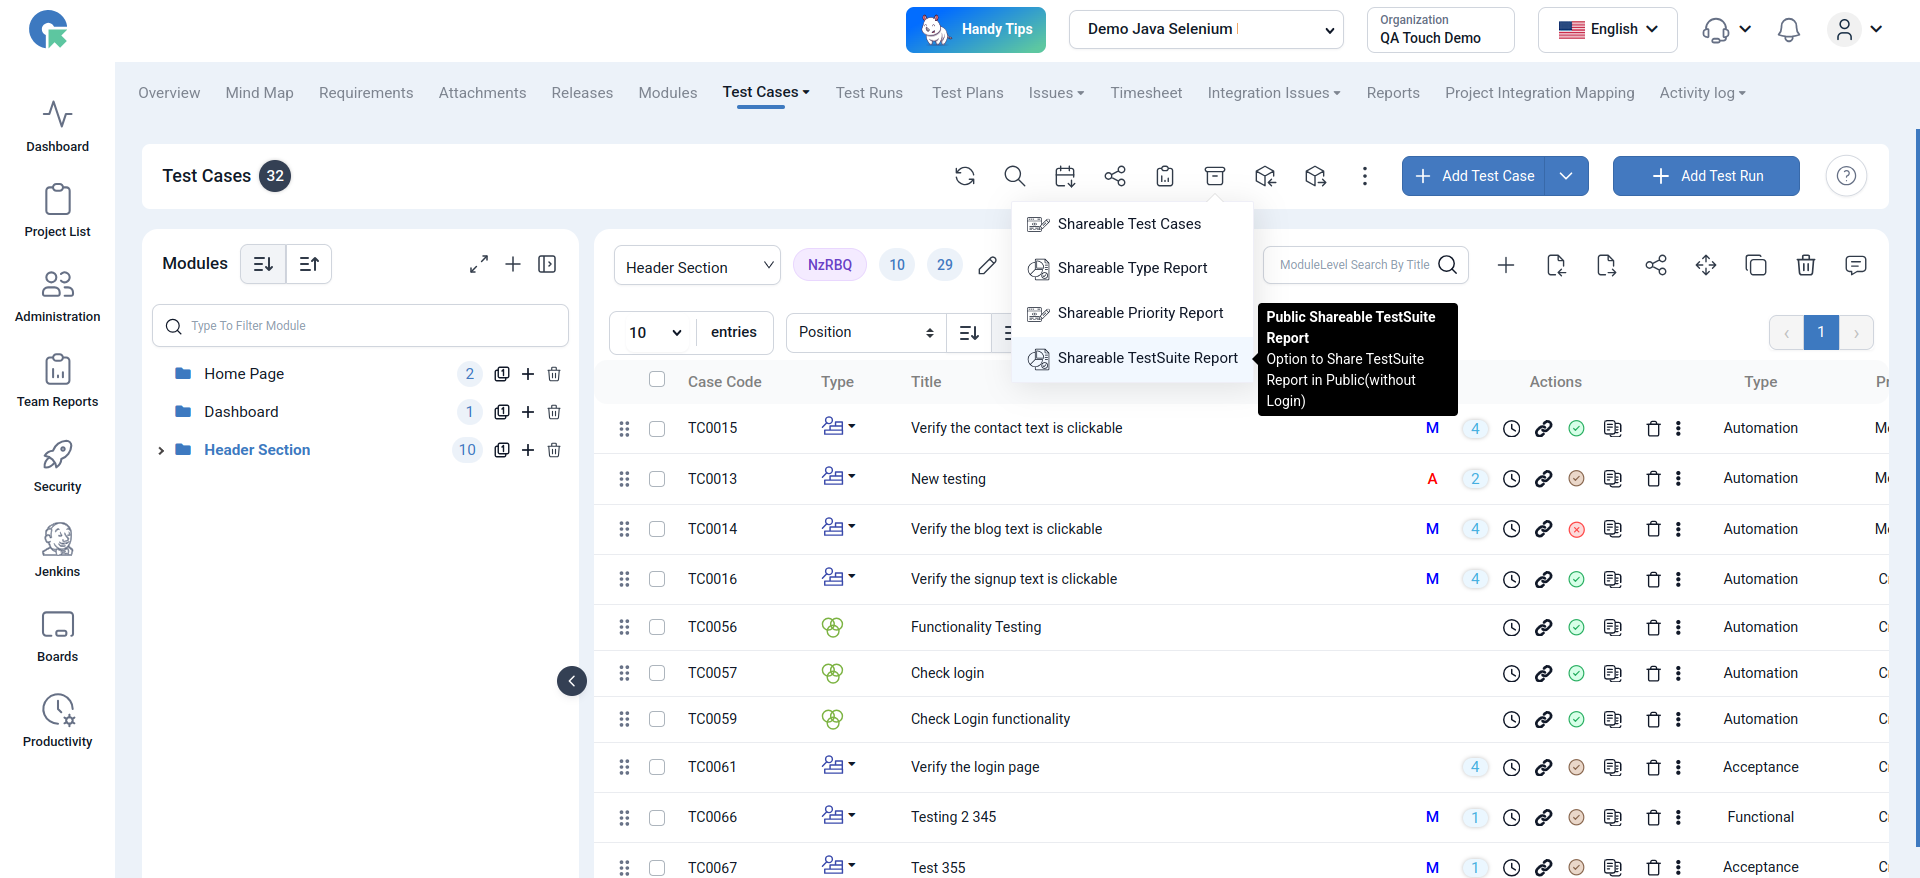Delete the Home Page module via trash icon
The height and width of the screenshot is (878, 1920).
coord(554,374)
